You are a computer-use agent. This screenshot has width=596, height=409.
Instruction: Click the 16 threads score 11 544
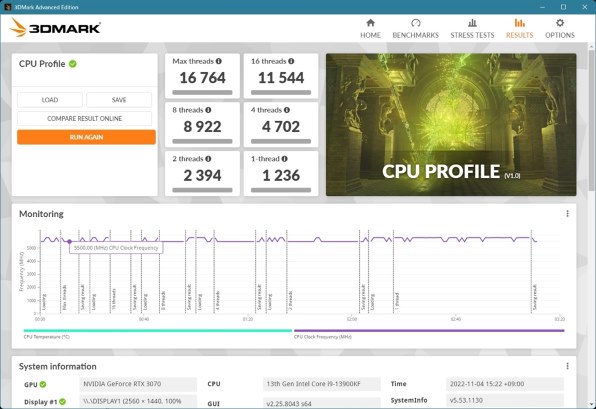(x=281, y=78)
